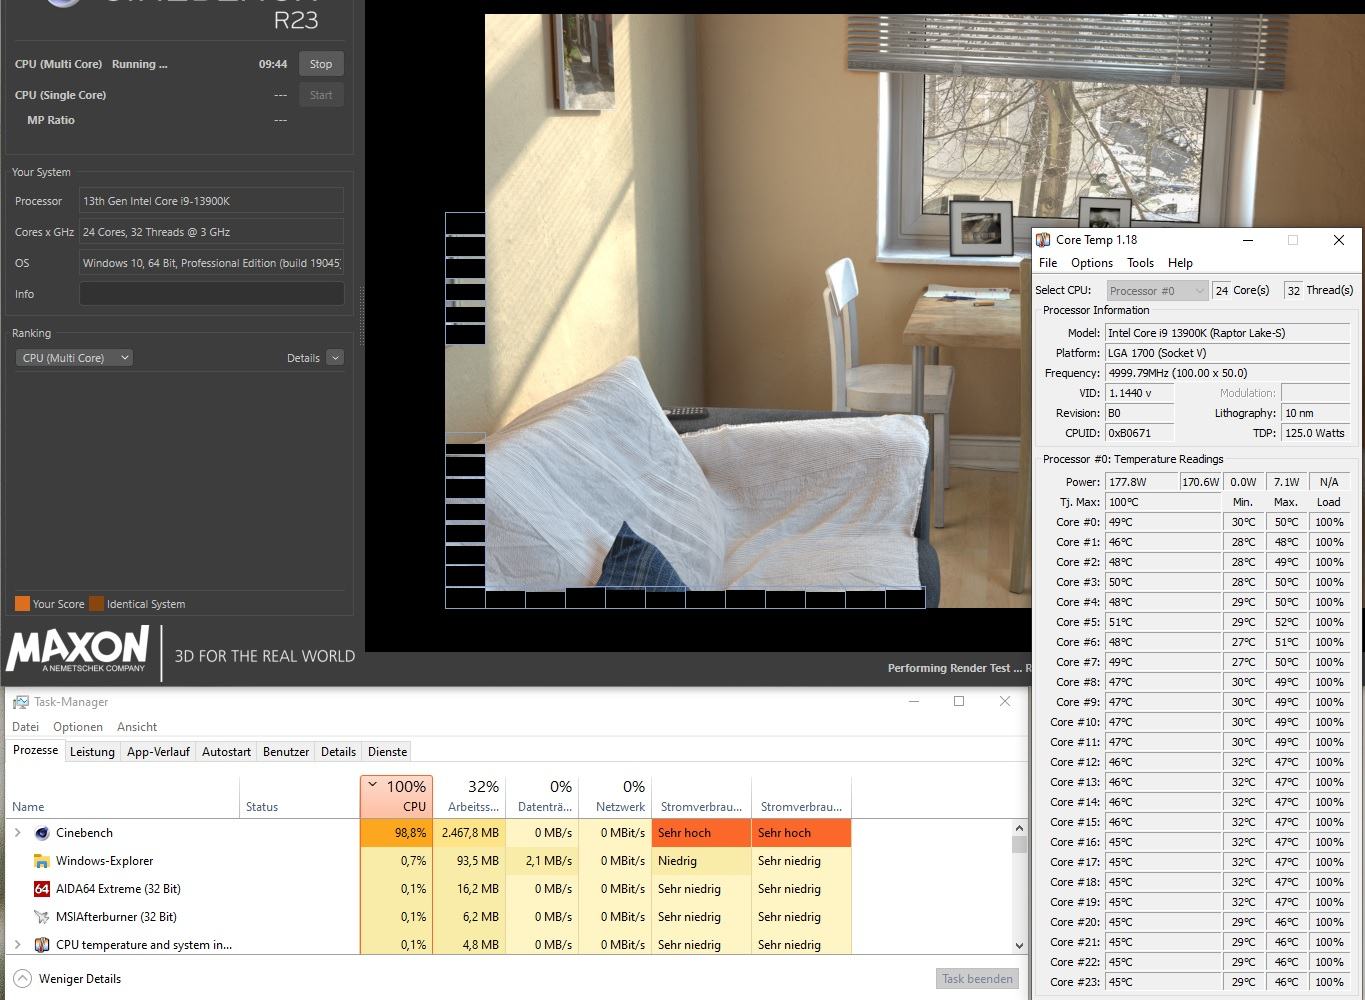Screen dimensions: 1365x1000
Task: Open Core Temp Tools menu
Action: pyautogui.click(x=1140, y=263)
